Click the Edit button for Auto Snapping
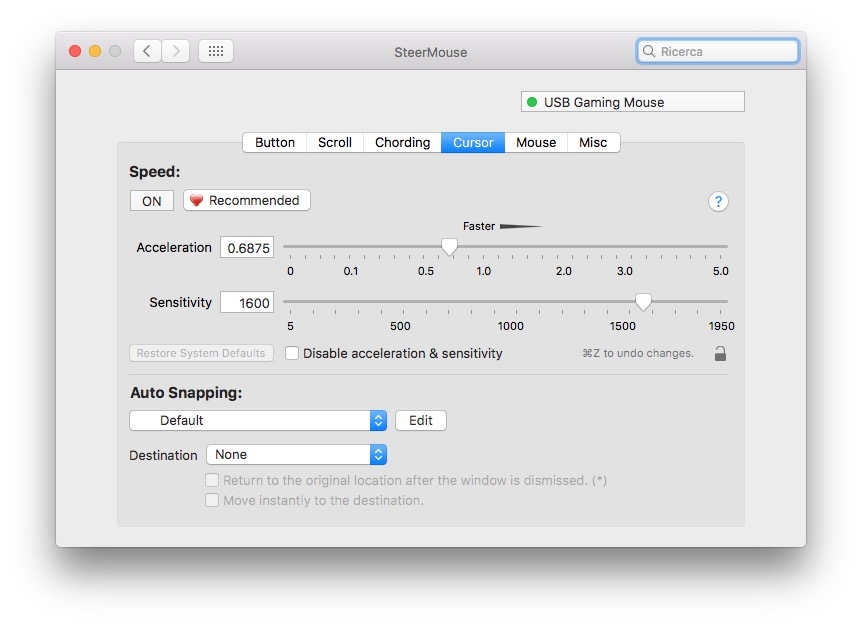Viewport: 862px width, 627px height. 421,420
